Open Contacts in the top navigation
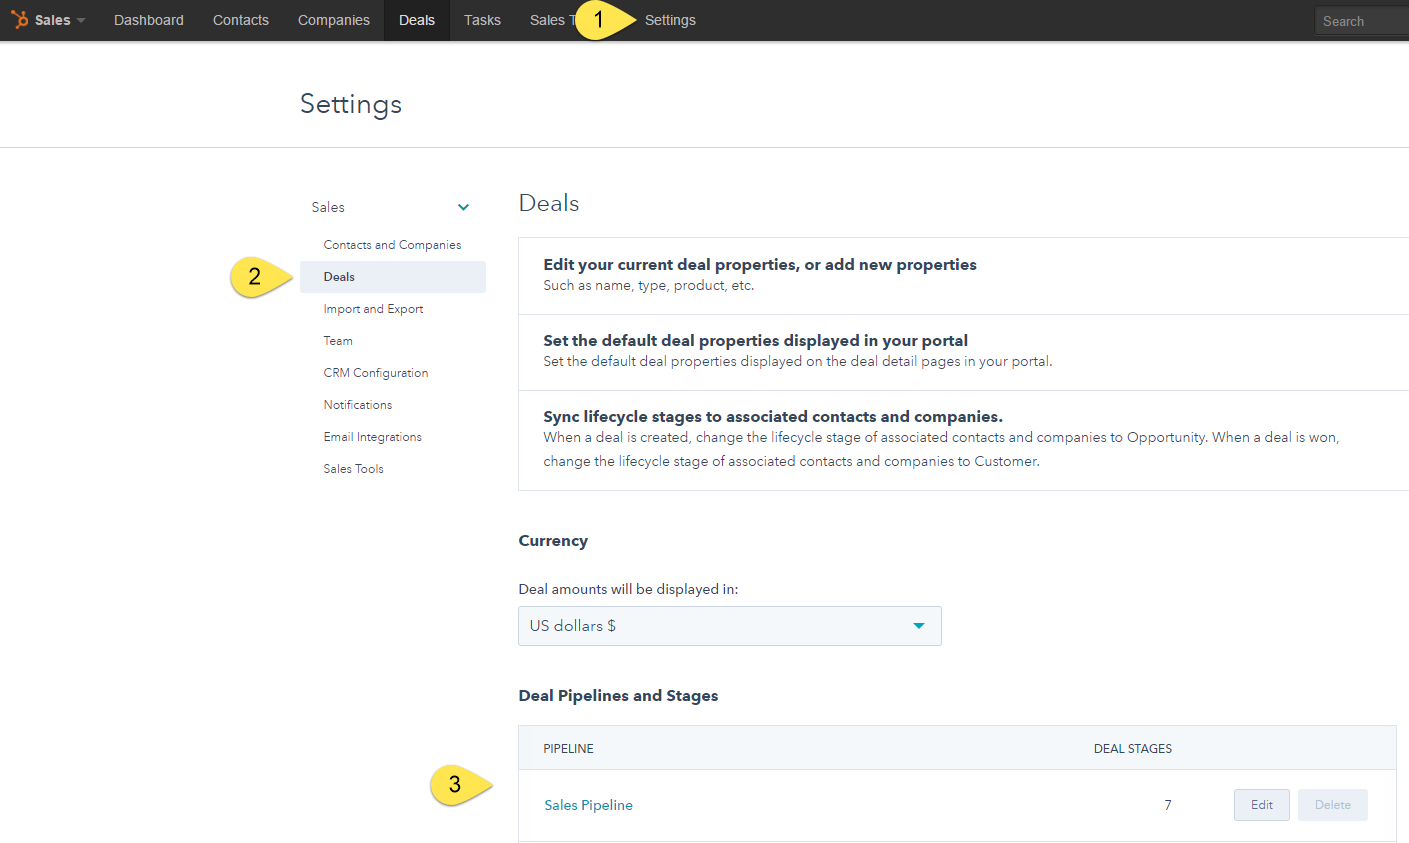This screenshot has width=1409, height=843. point(241,20)
